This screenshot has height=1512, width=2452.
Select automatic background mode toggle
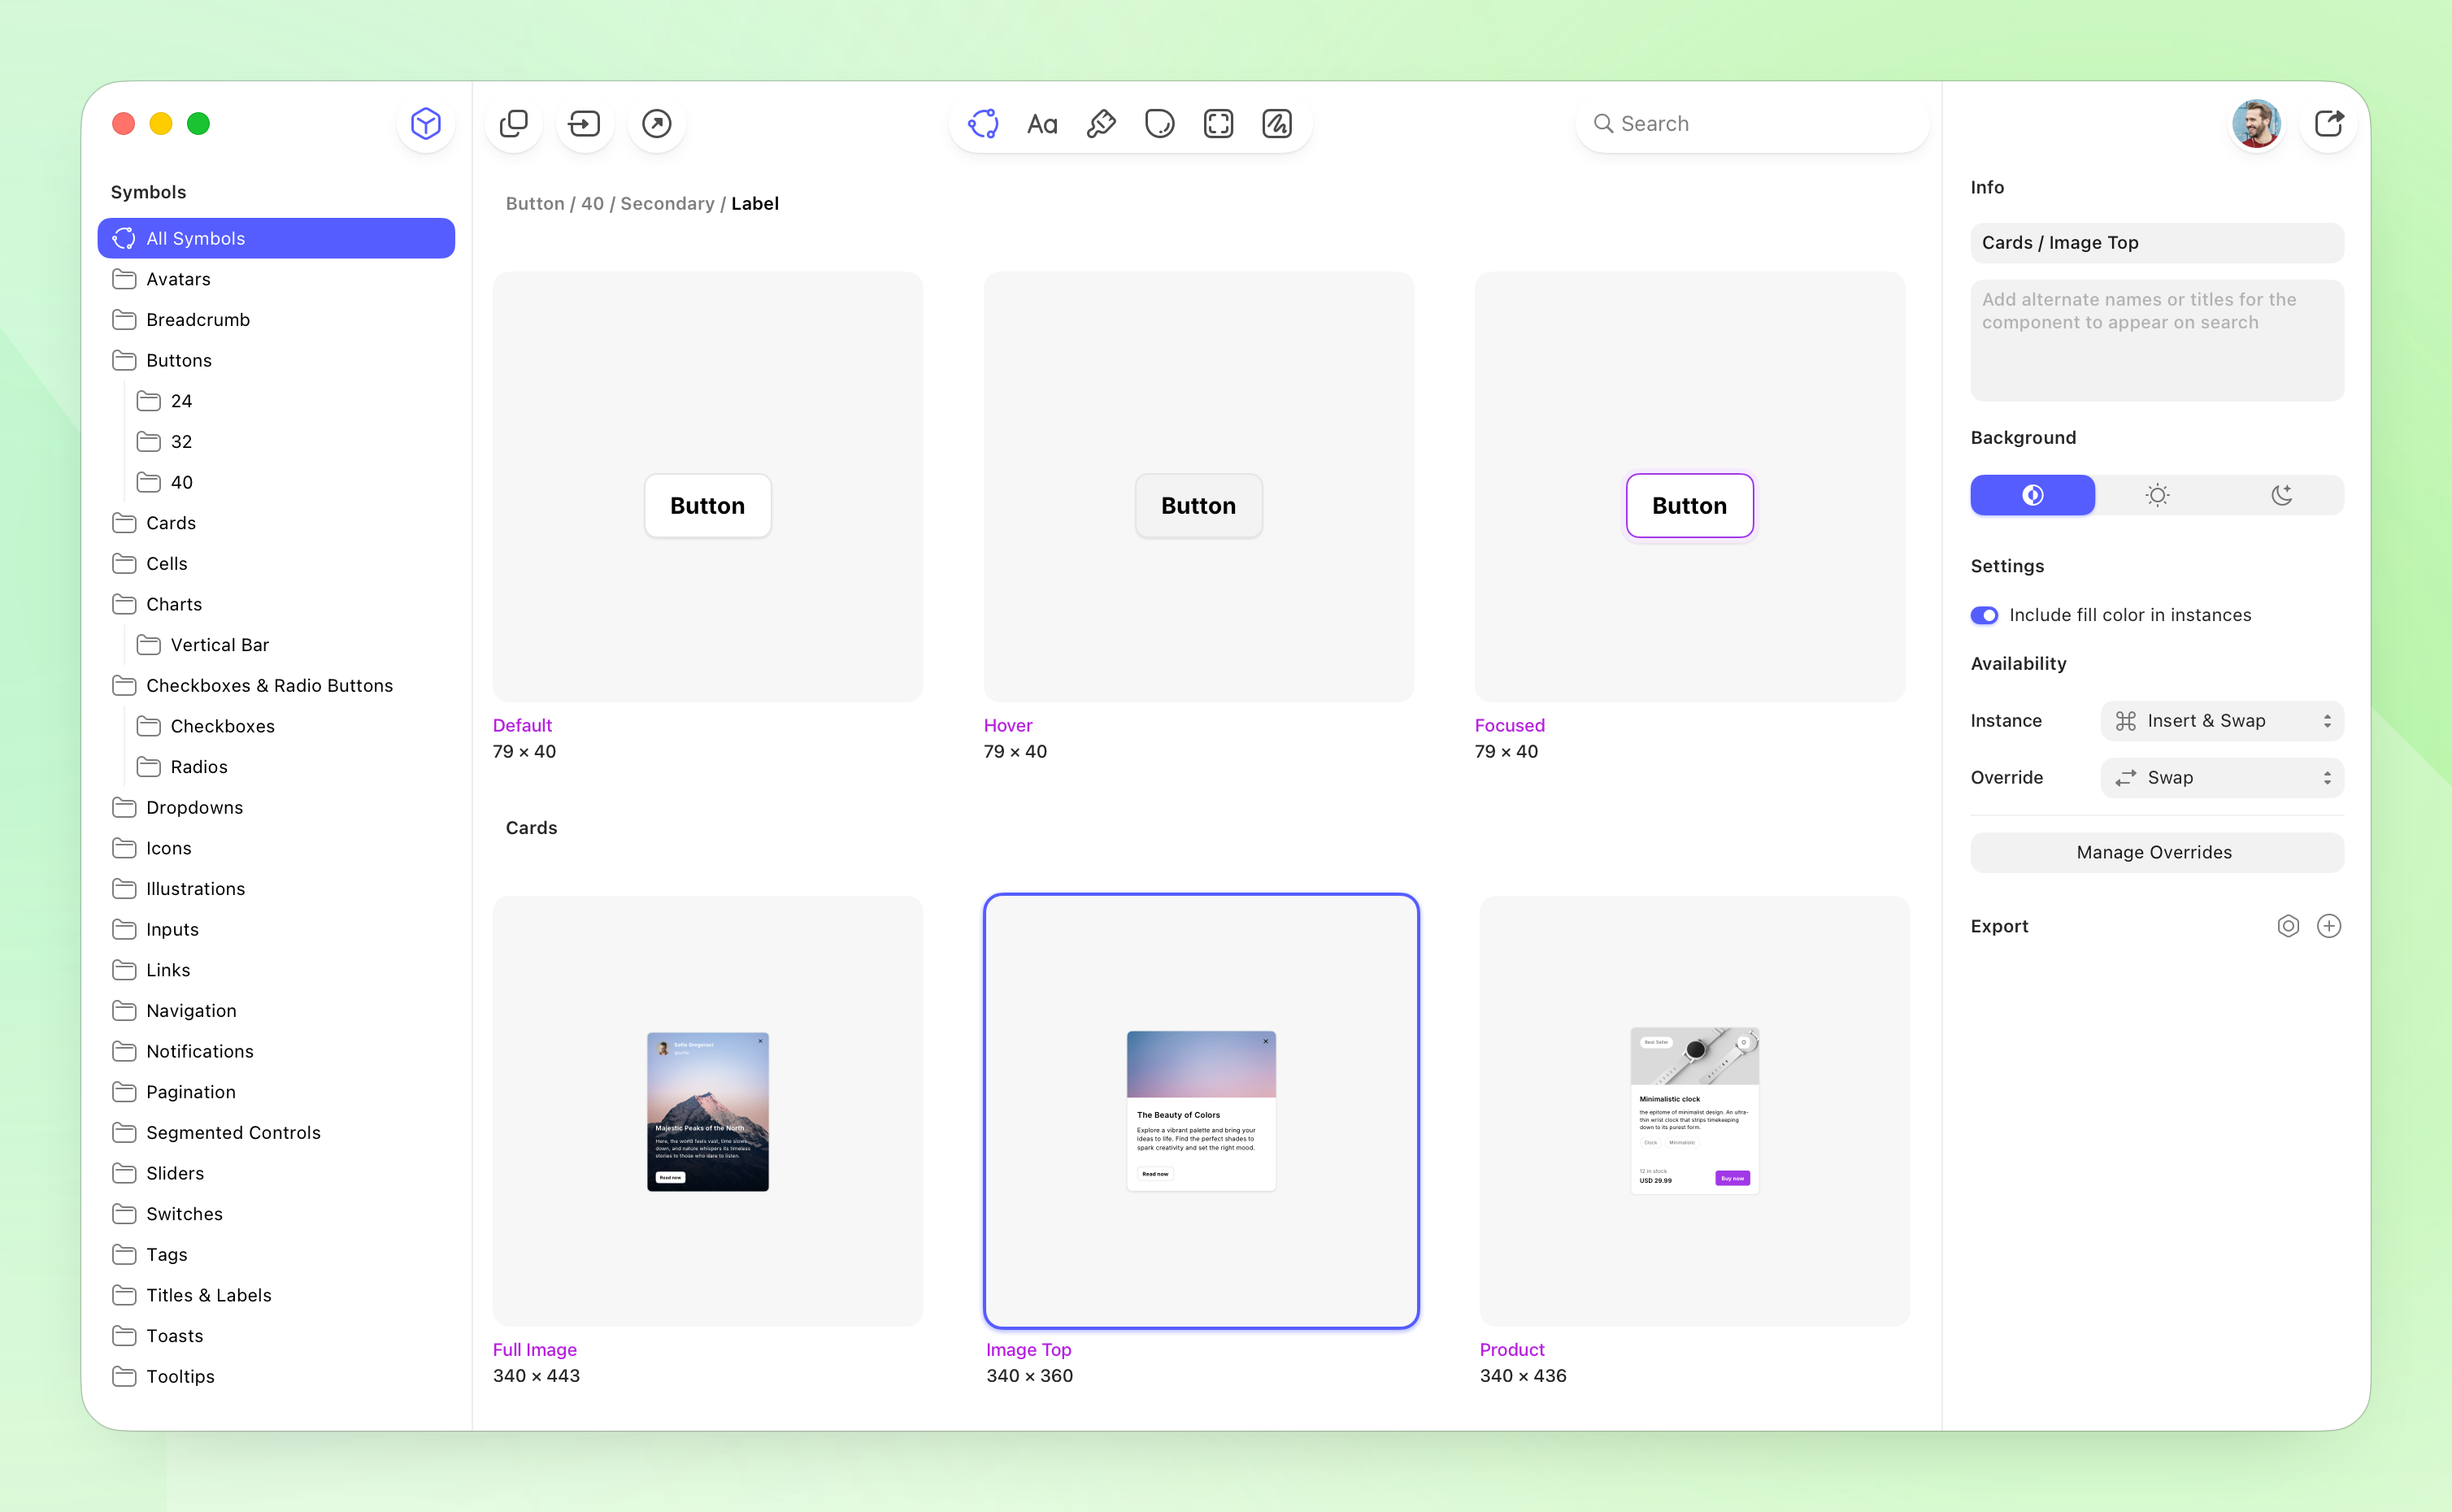(2032, 495)
